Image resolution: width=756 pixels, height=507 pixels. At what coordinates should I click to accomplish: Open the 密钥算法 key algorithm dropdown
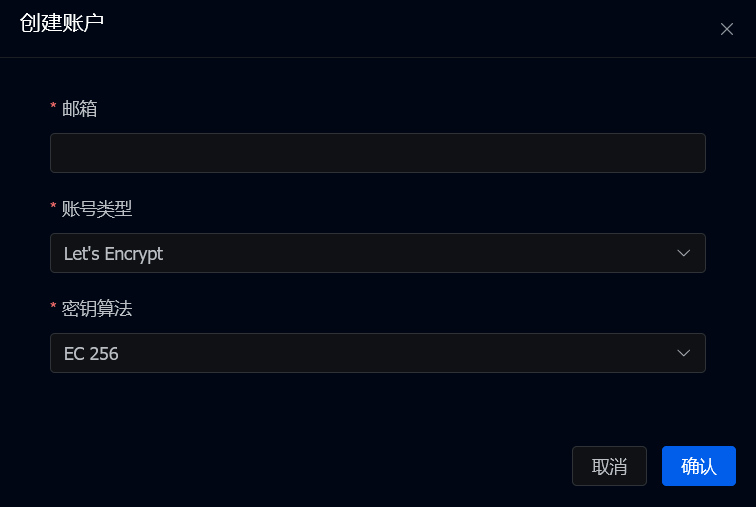pos(377,353)
